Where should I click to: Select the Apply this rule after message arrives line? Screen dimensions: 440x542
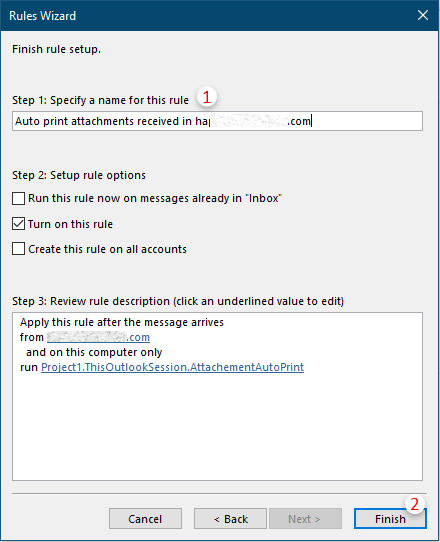click(122, 322)
